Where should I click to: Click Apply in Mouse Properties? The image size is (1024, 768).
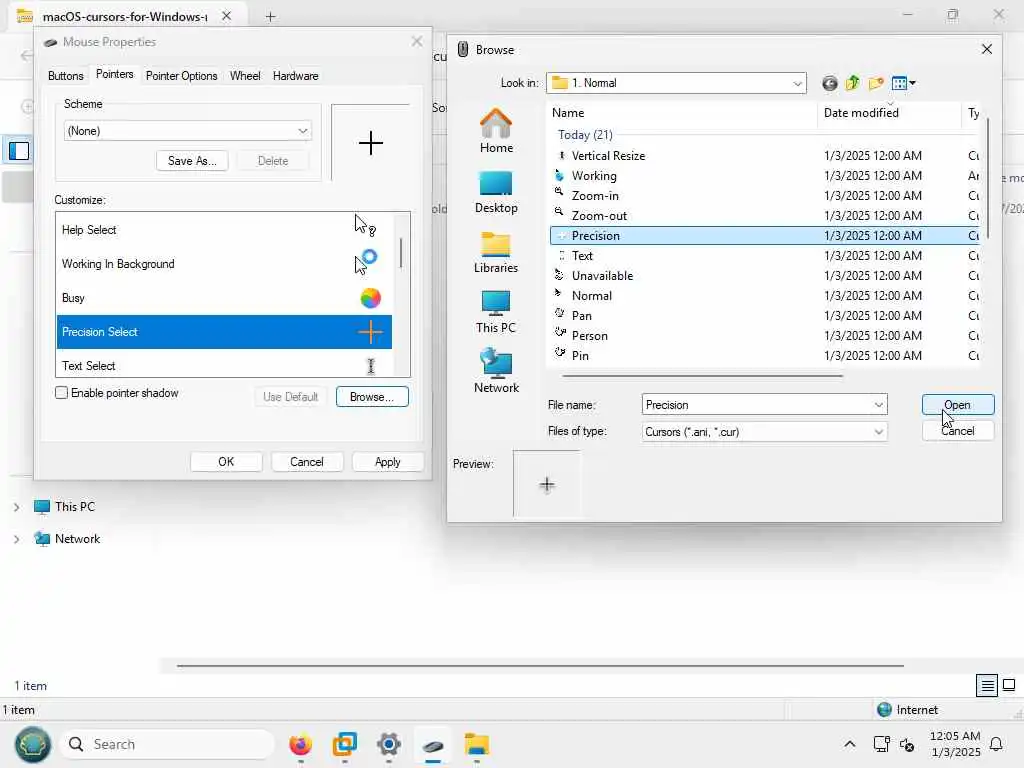point(387,462)
